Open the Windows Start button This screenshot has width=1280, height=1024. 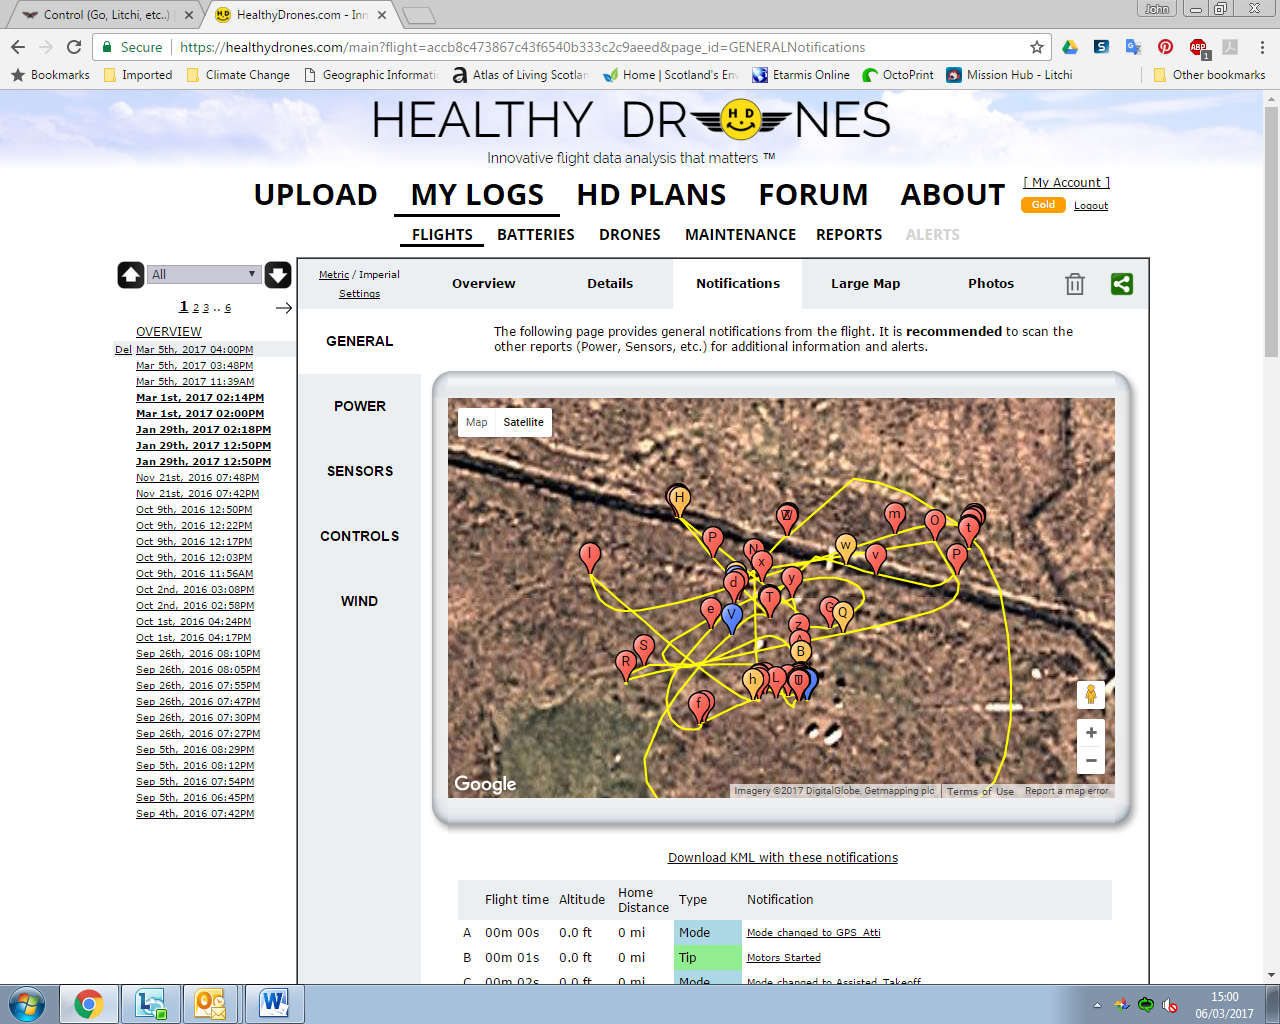click(27, 1004)
